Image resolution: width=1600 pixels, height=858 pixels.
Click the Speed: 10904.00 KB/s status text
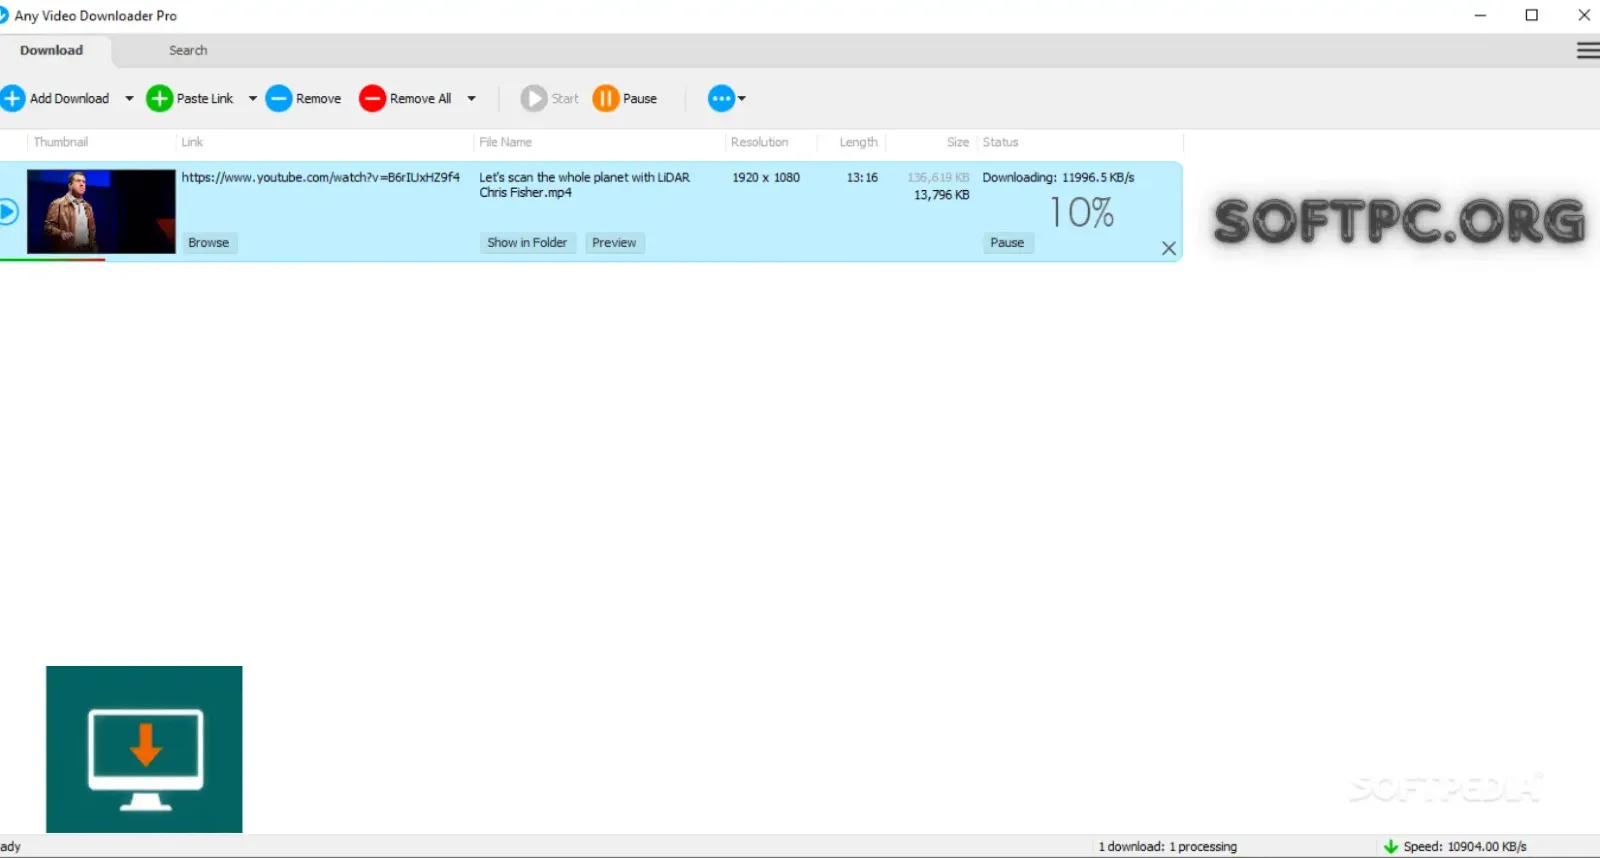point(1465,846)
